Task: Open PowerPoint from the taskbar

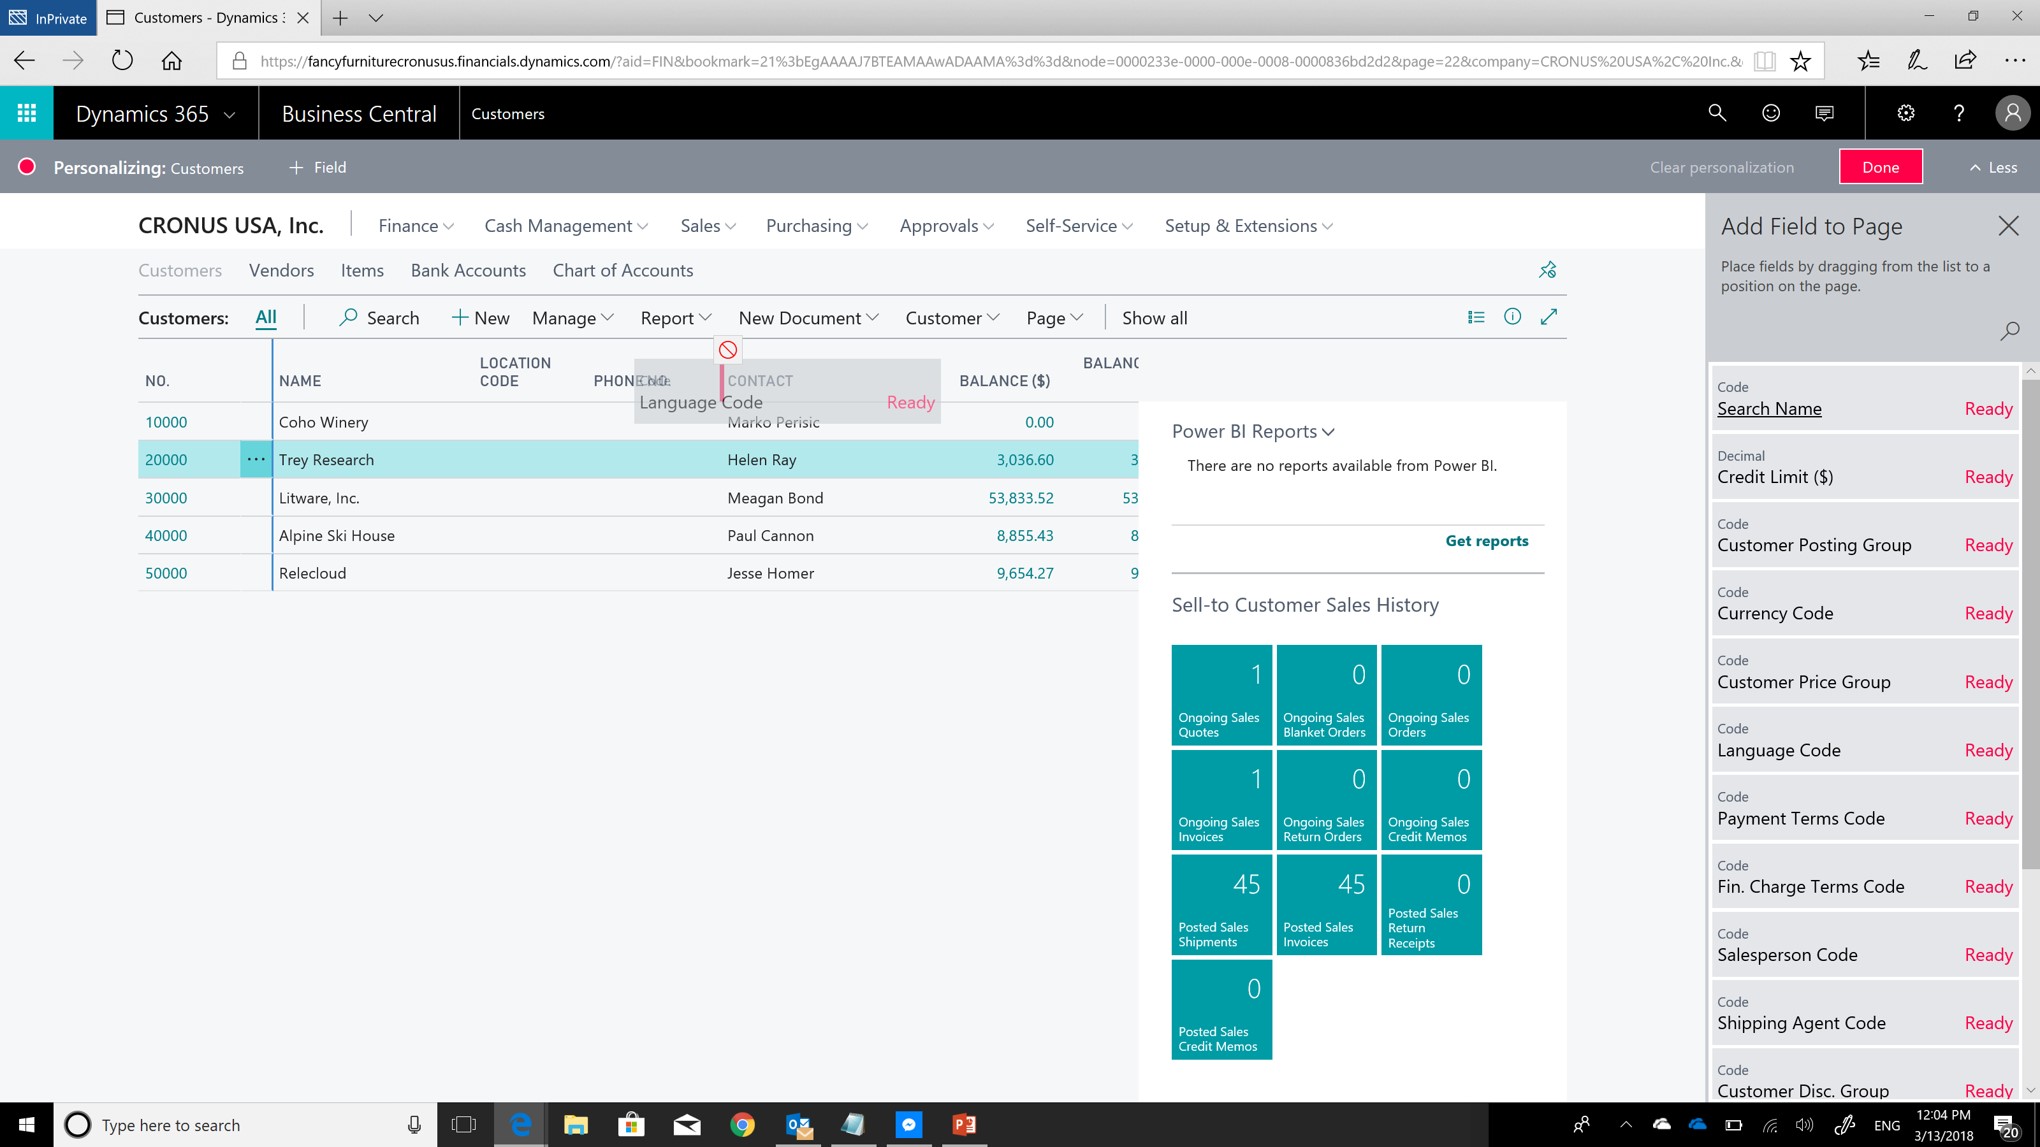Action: [965, 1125]
